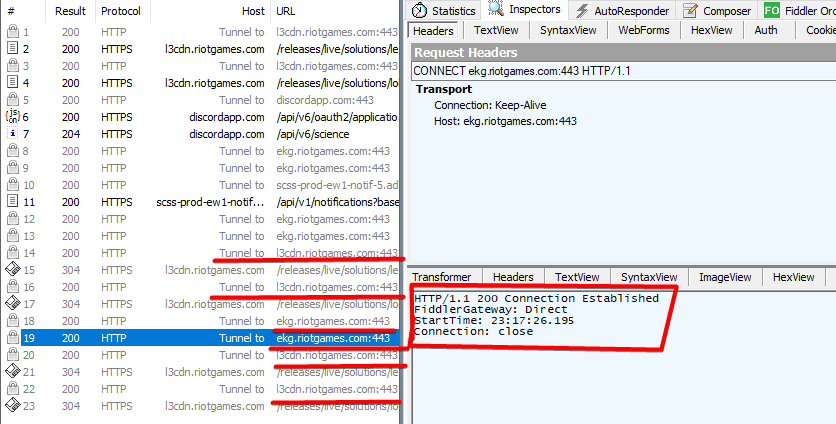
Task: Click the Transport header group
Action: coord(444,89)
